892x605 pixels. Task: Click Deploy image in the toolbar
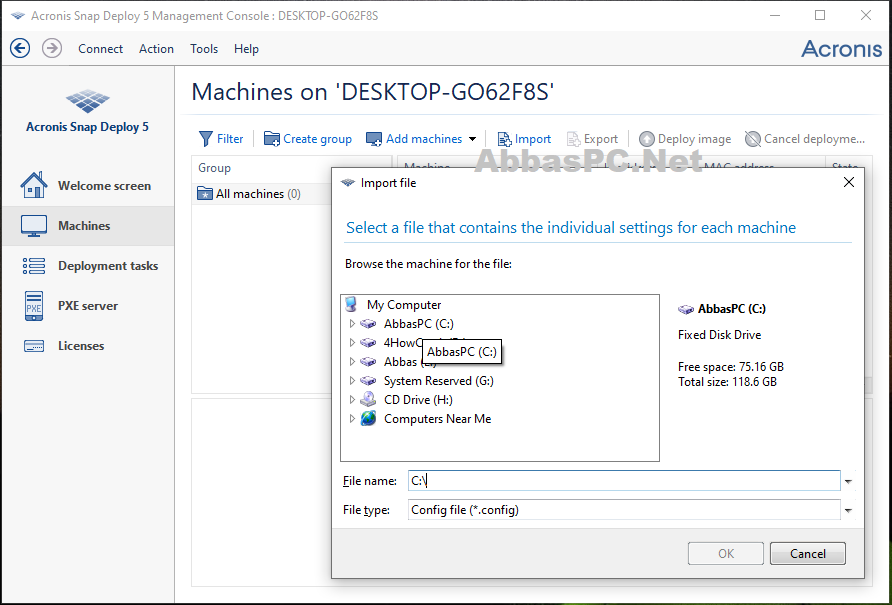pyautogui.click(x=685, y=139)
